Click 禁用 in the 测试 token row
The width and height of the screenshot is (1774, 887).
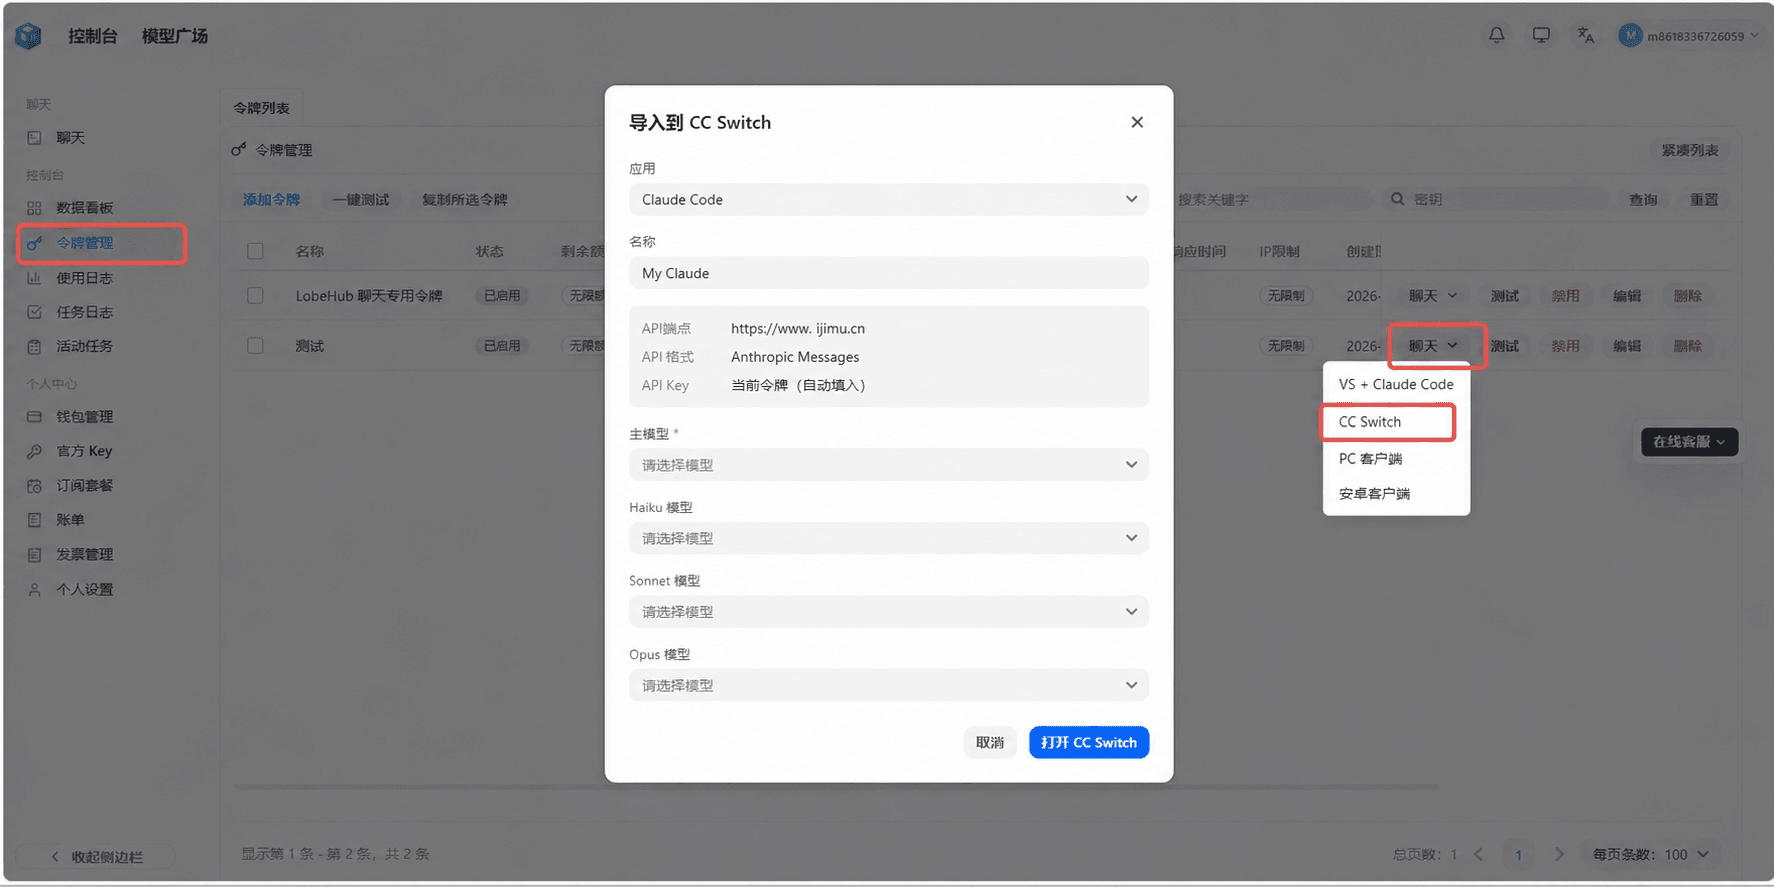1566,346
